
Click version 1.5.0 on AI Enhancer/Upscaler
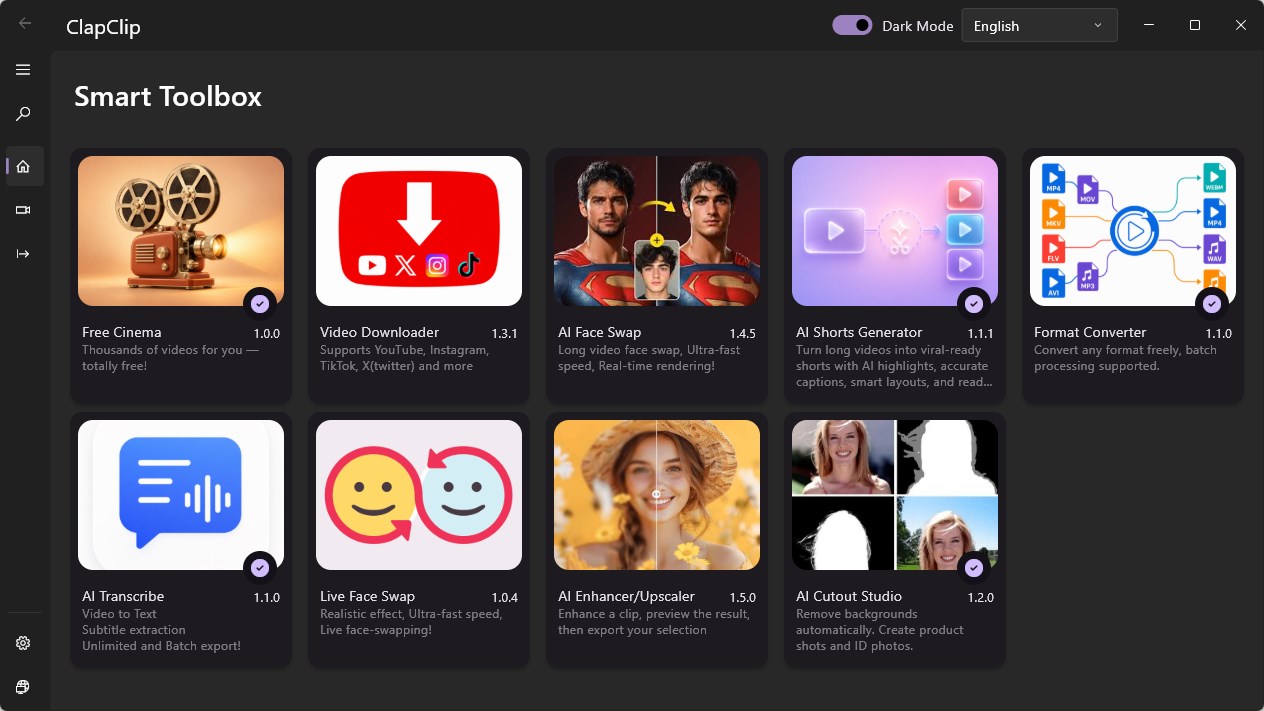[x=743, y=597]
